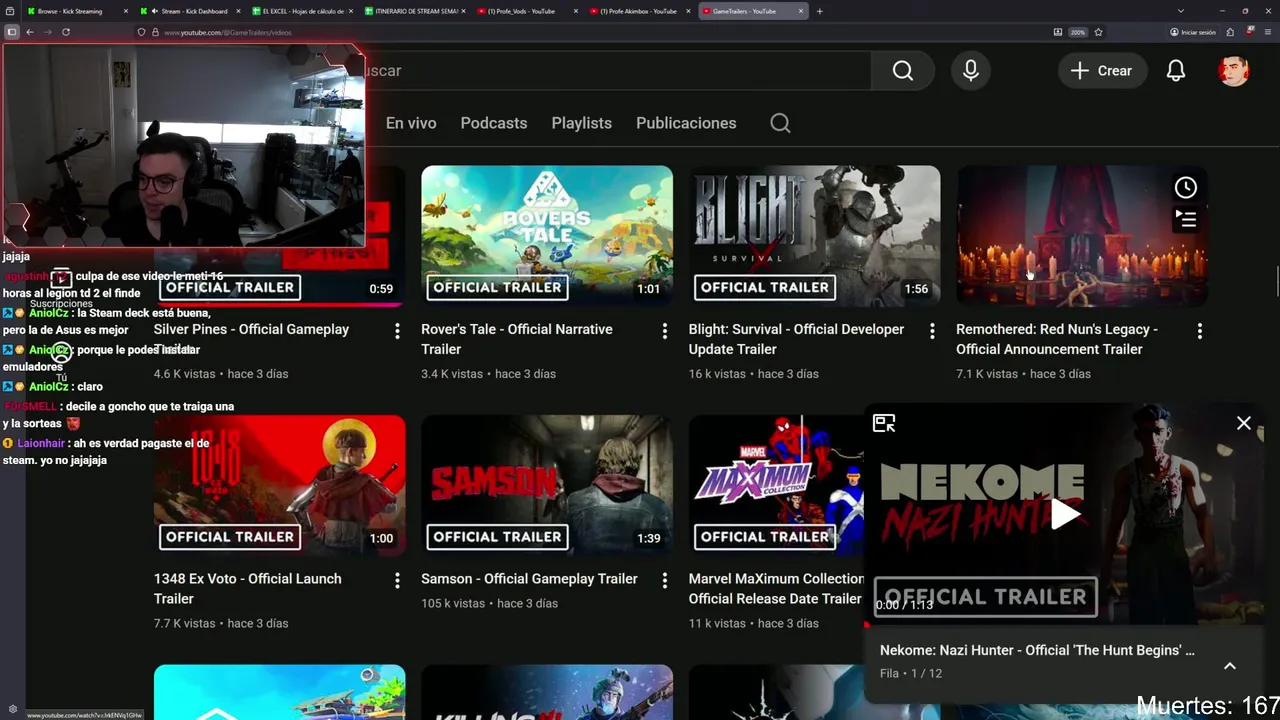Close the GameTrailers YouTube tab

(x=801, y=11)
